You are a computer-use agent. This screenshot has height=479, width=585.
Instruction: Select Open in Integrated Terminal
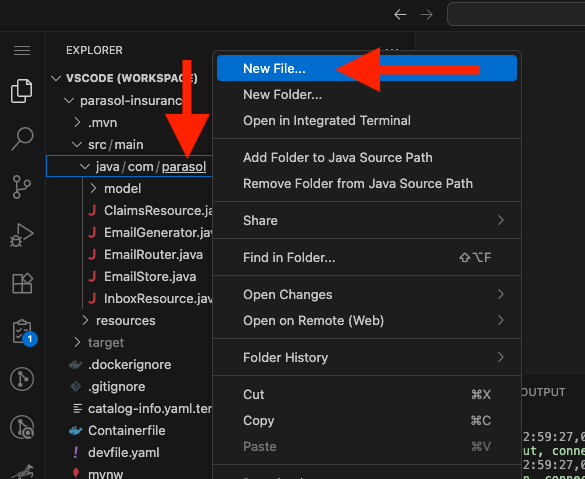click(367, 120)
